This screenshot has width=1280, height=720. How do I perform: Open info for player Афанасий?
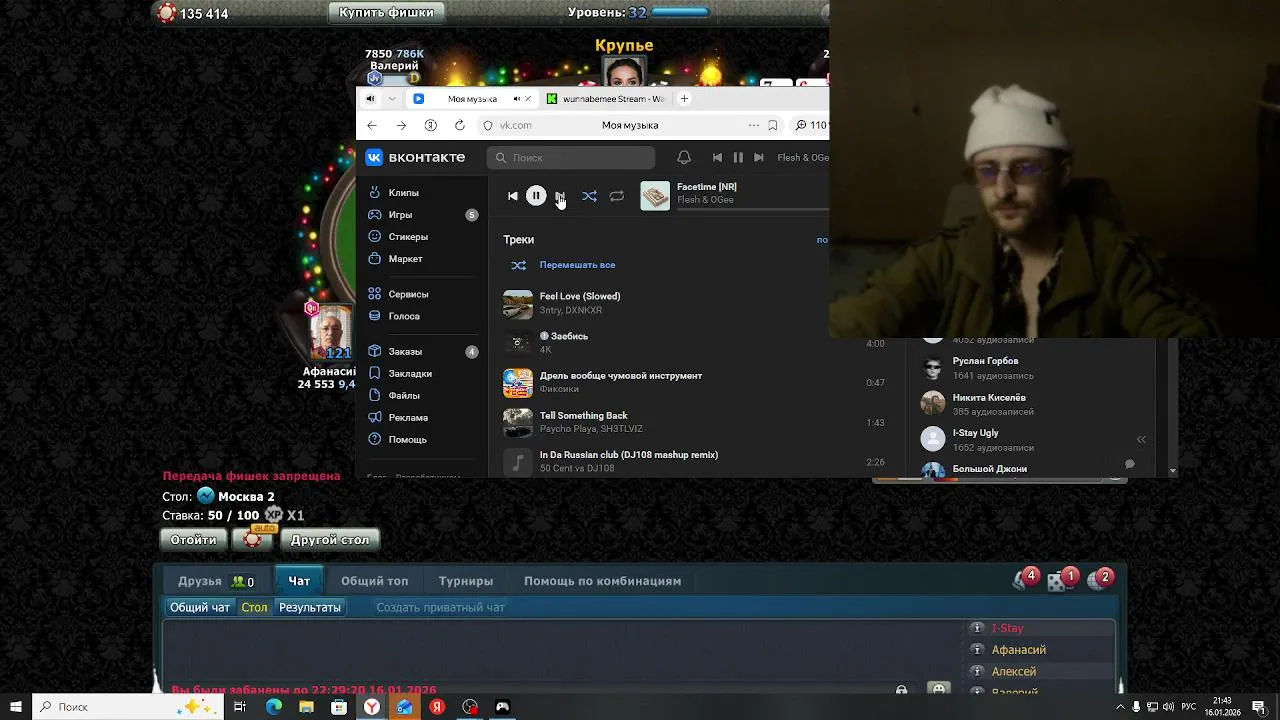click(x=978, y=650)
